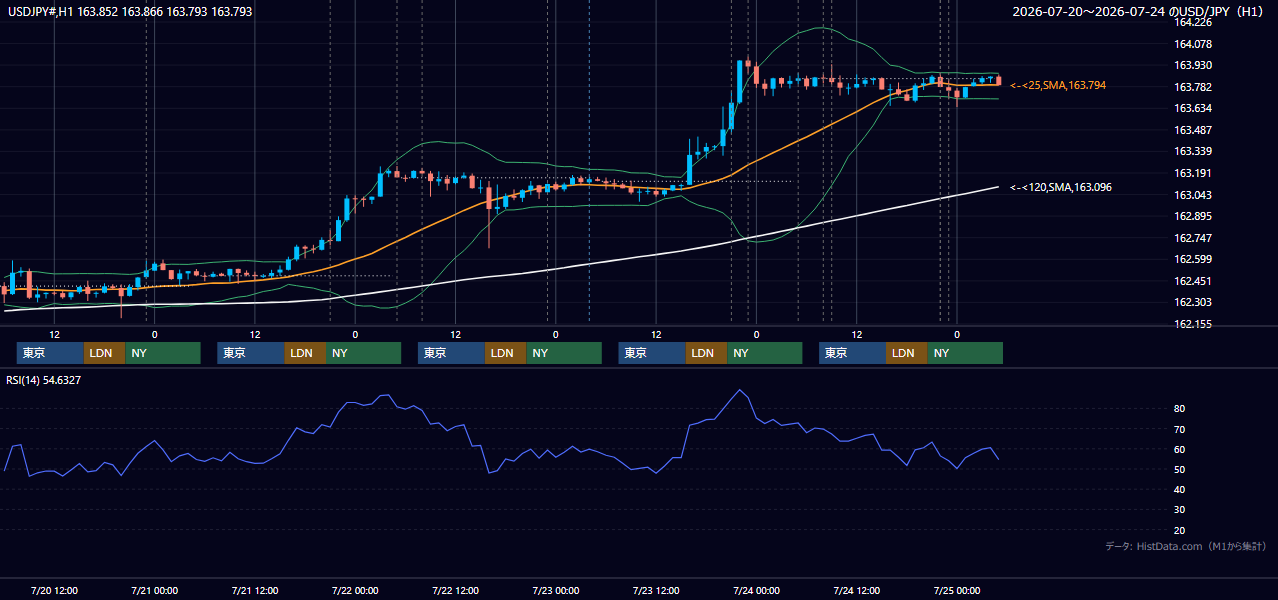This screenshot has height=600, width=1278.
Task: Select the 7/21 00:00 time axis label
Action: click(x=154, y=590)
